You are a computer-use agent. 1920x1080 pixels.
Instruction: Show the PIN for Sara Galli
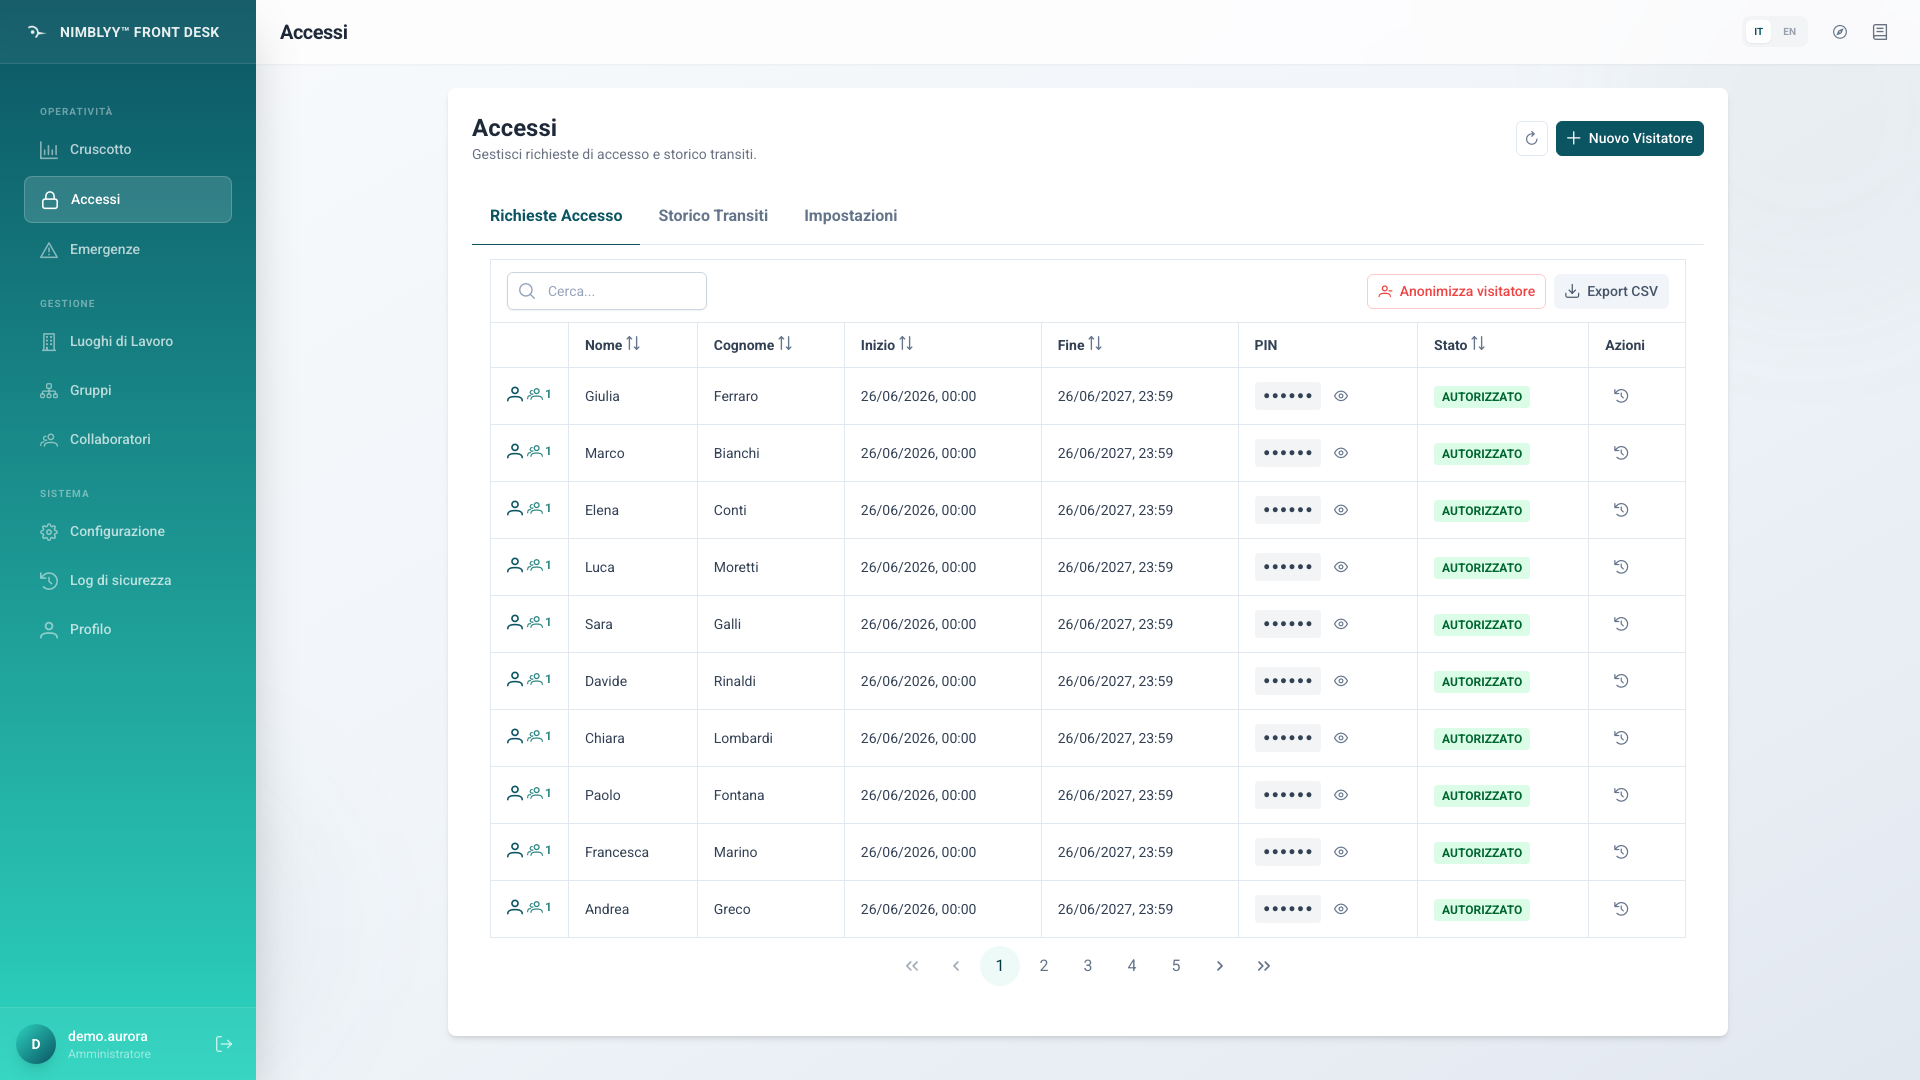click(1341, 624)
